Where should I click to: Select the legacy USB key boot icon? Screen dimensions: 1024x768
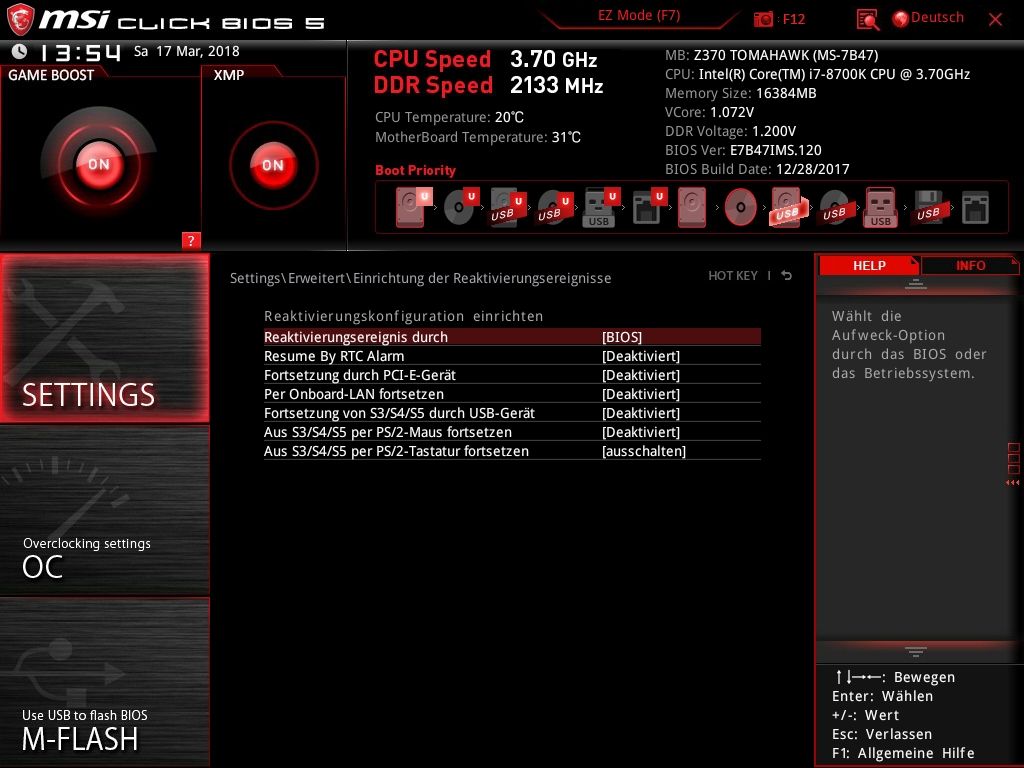(880, 207)
